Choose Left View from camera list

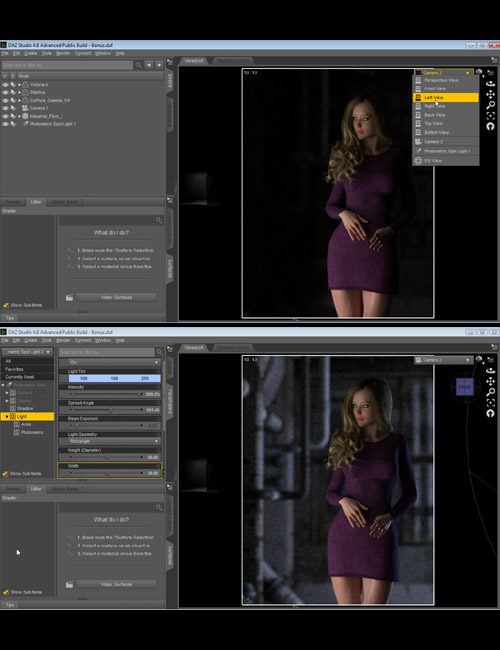(x=446, y=97)
